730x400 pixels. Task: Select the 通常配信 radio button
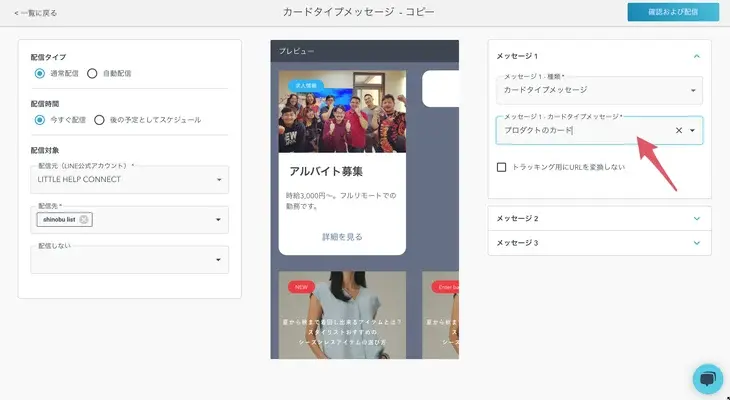(39, 73)
